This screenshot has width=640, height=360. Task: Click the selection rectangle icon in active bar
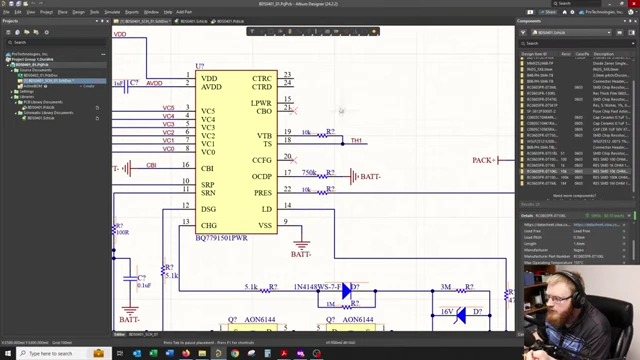tap(271, 31)
